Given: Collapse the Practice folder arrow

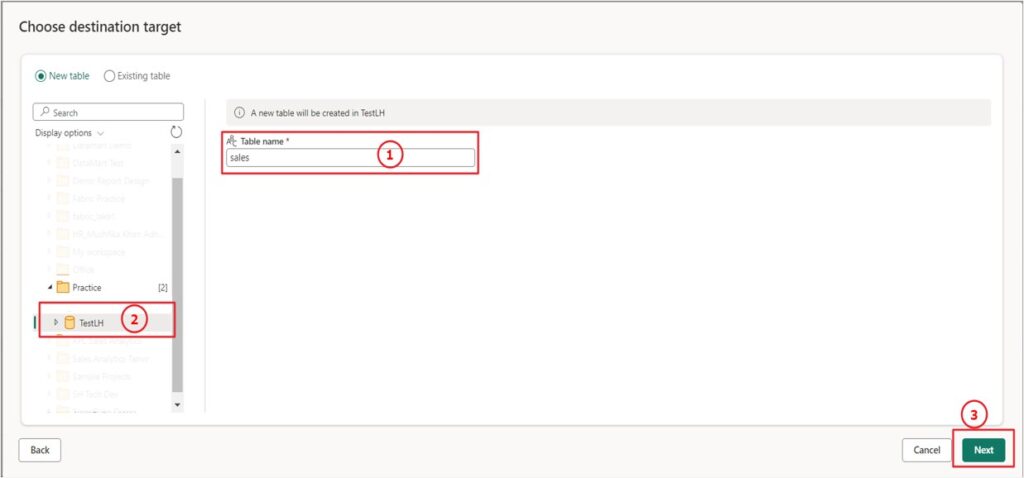Looking at the screenshot, I should (x=50, y=287).
